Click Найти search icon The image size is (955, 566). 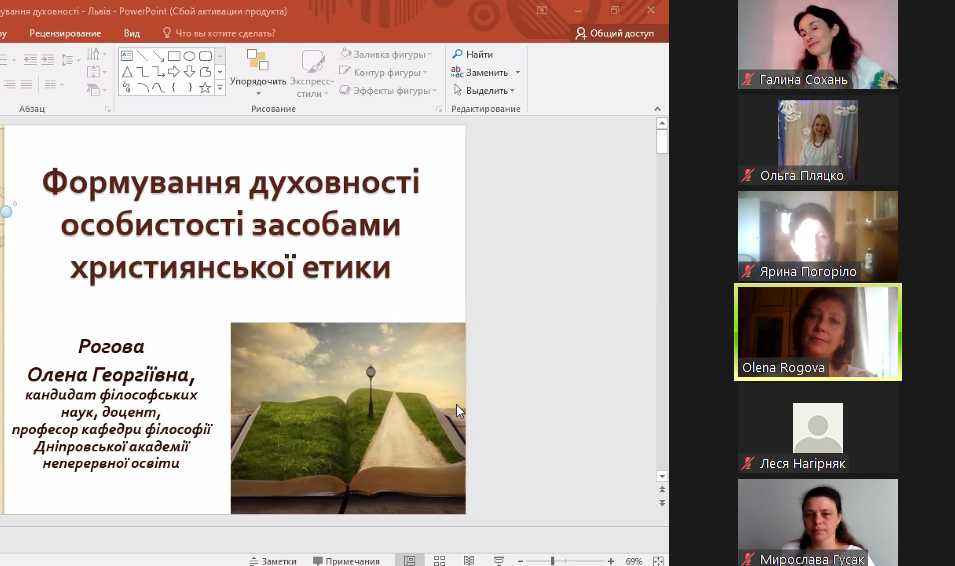(457, 54)
